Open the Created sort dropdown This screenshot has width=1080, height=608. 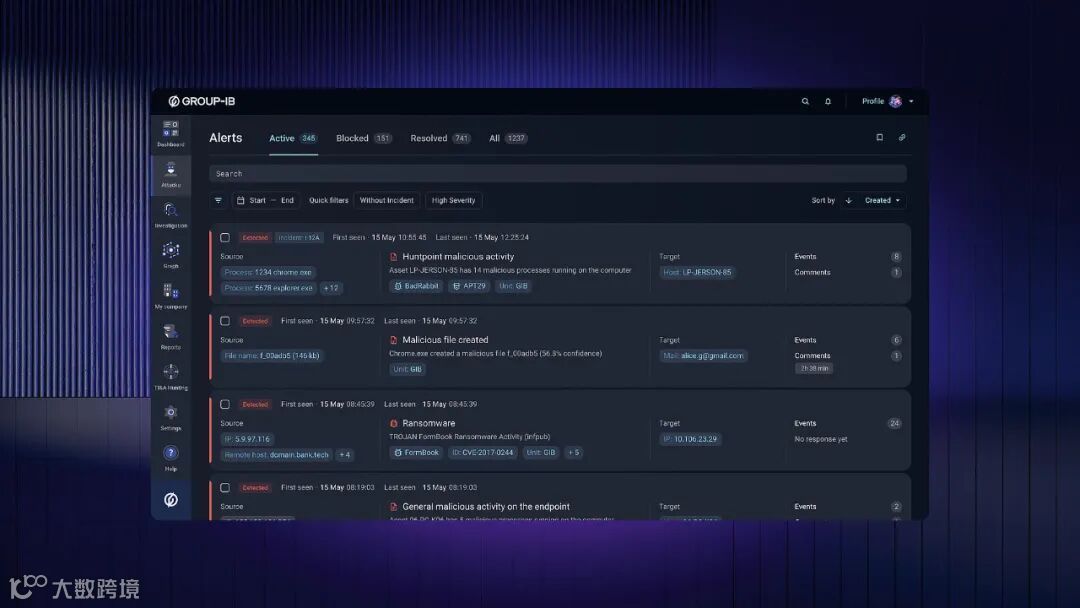point(882,200)
